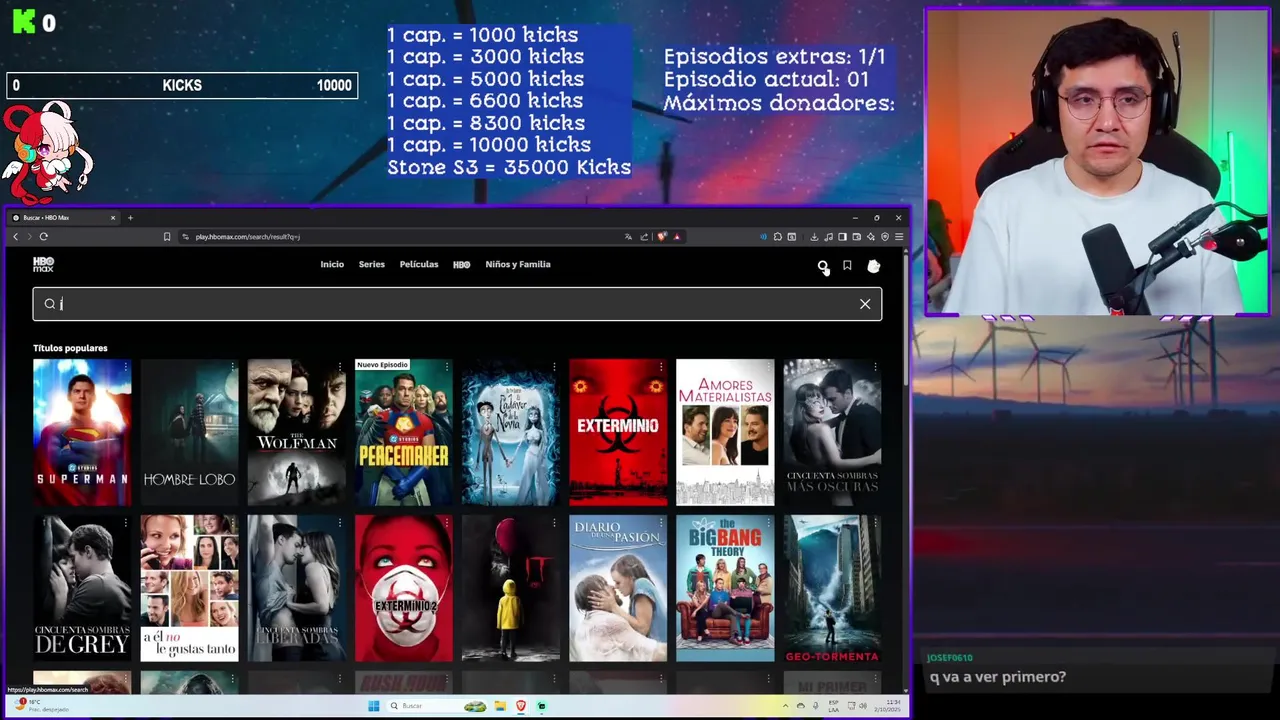The height and width of the screenshot is (720, 1280).
Task: Open The Wolfman poster
Action: click(x=296, y=432)
